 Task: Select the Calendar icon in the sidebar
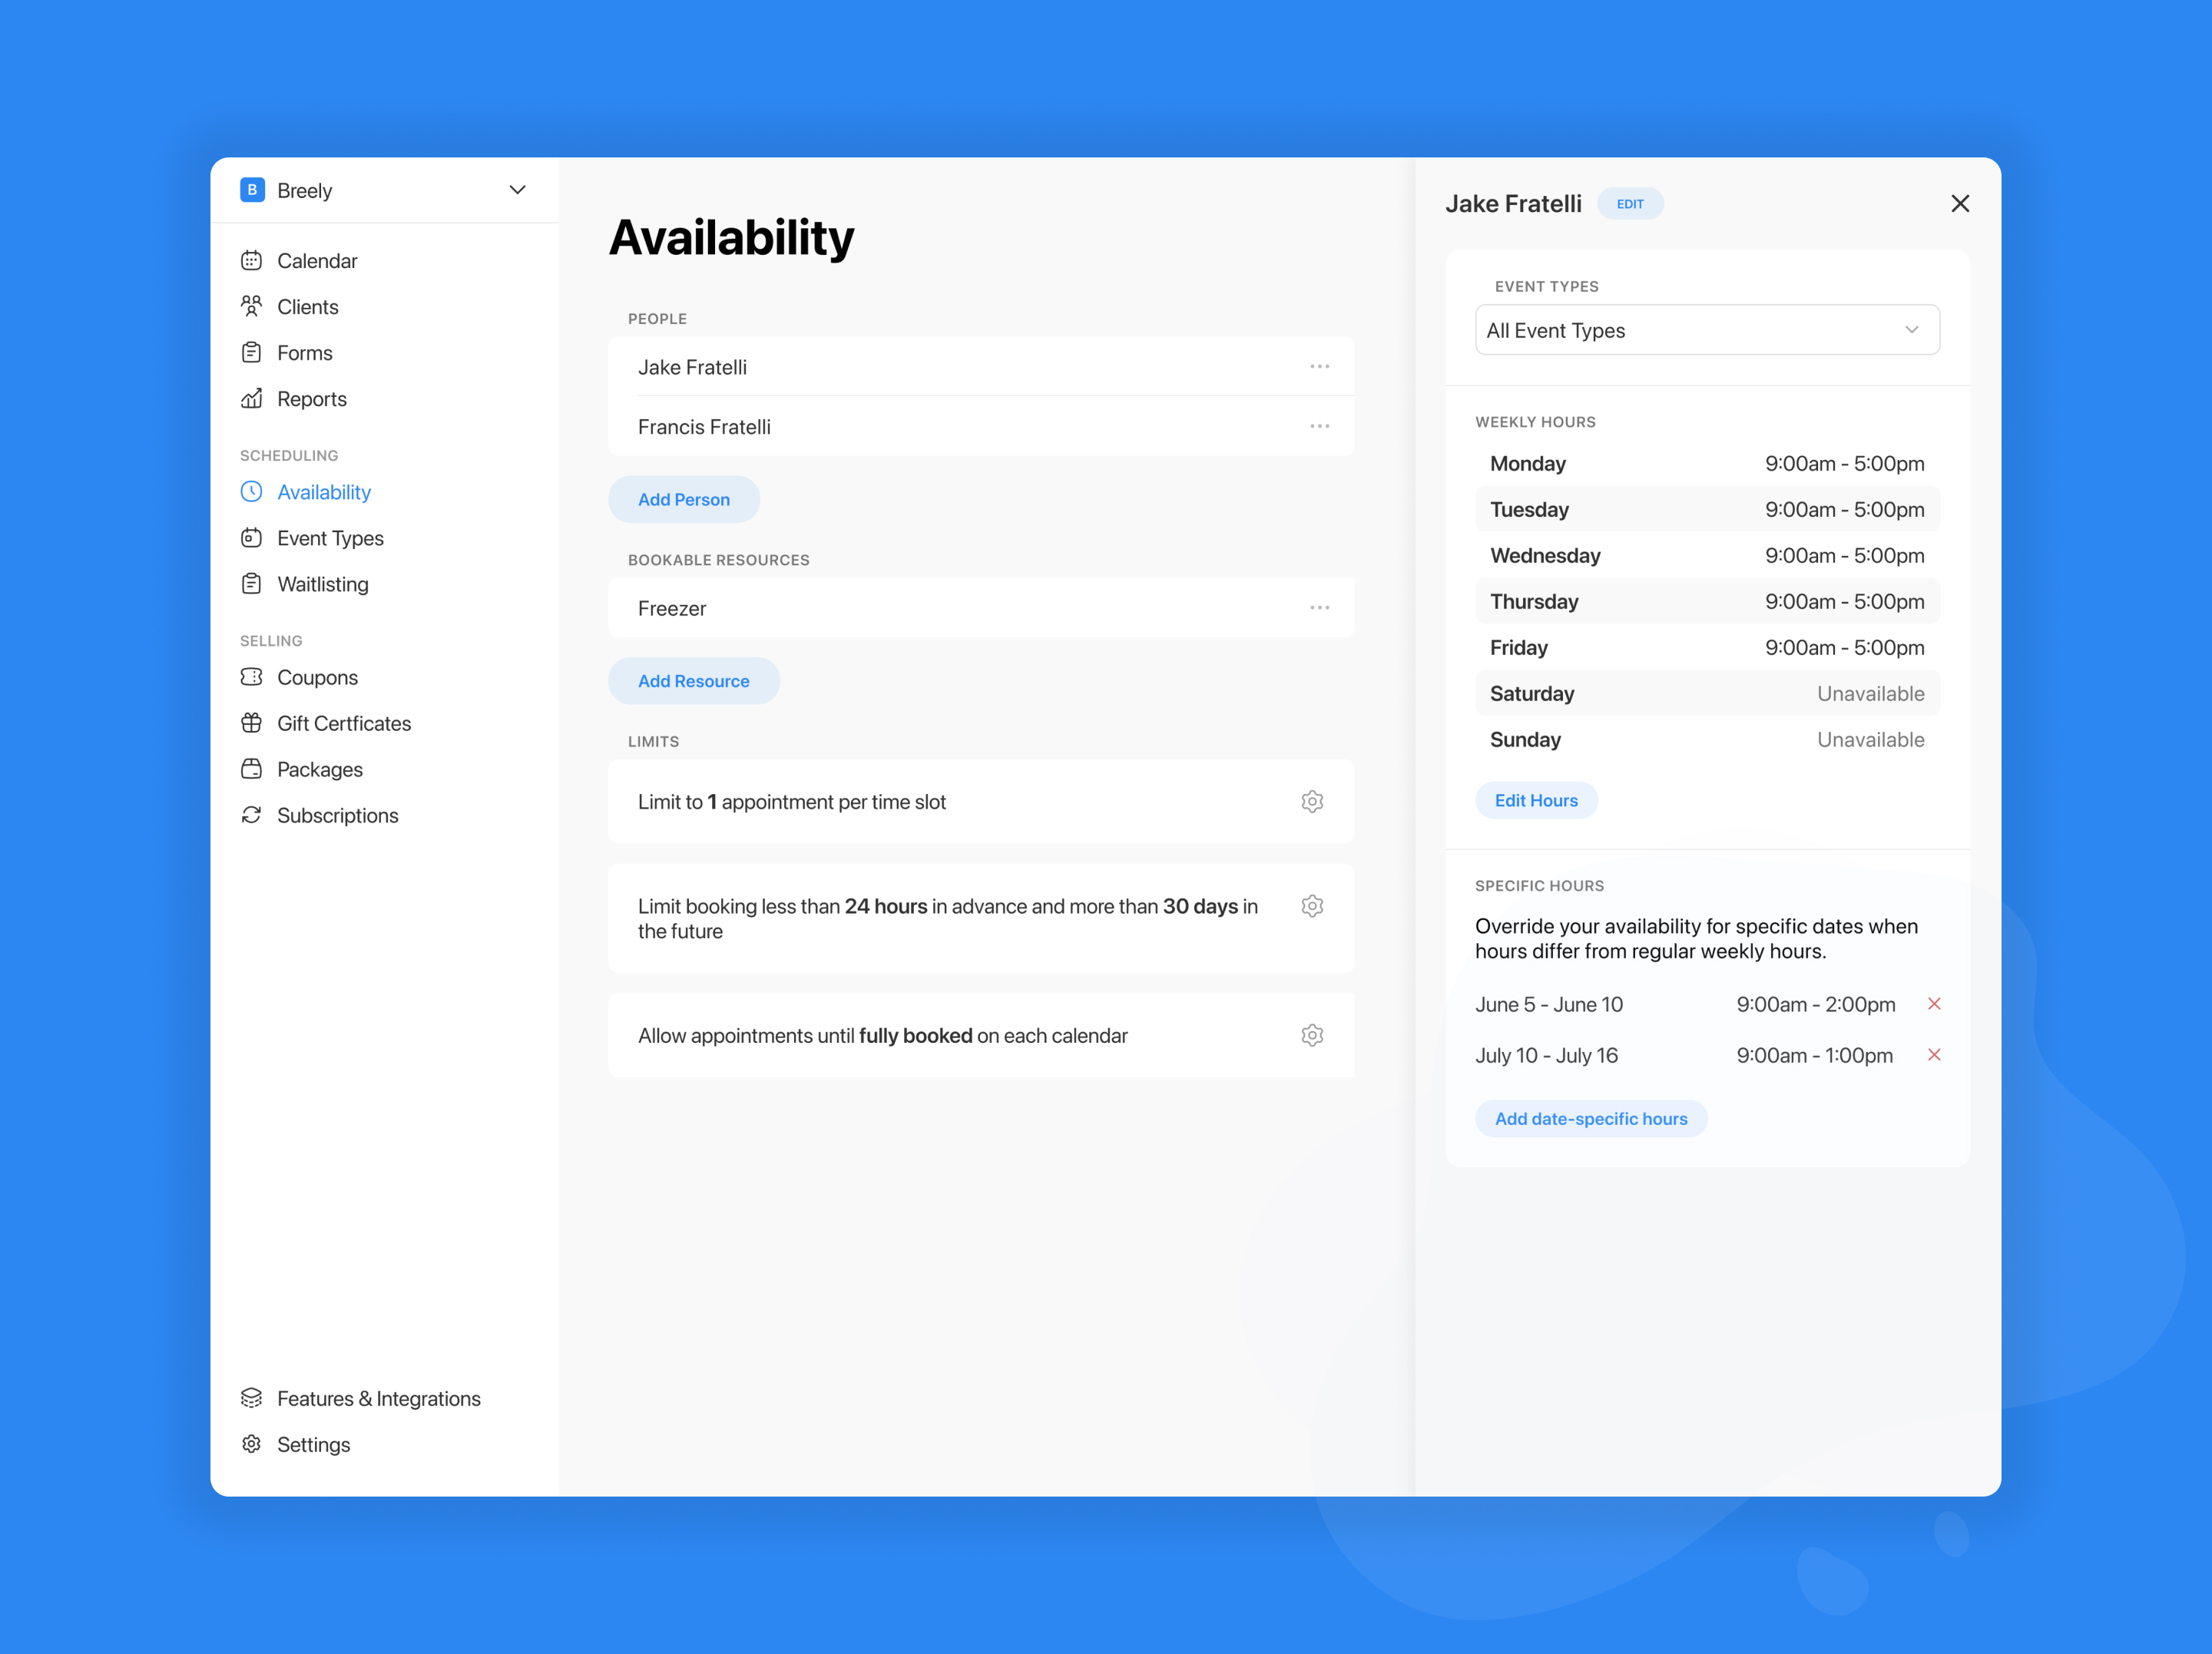pos(252,260)
